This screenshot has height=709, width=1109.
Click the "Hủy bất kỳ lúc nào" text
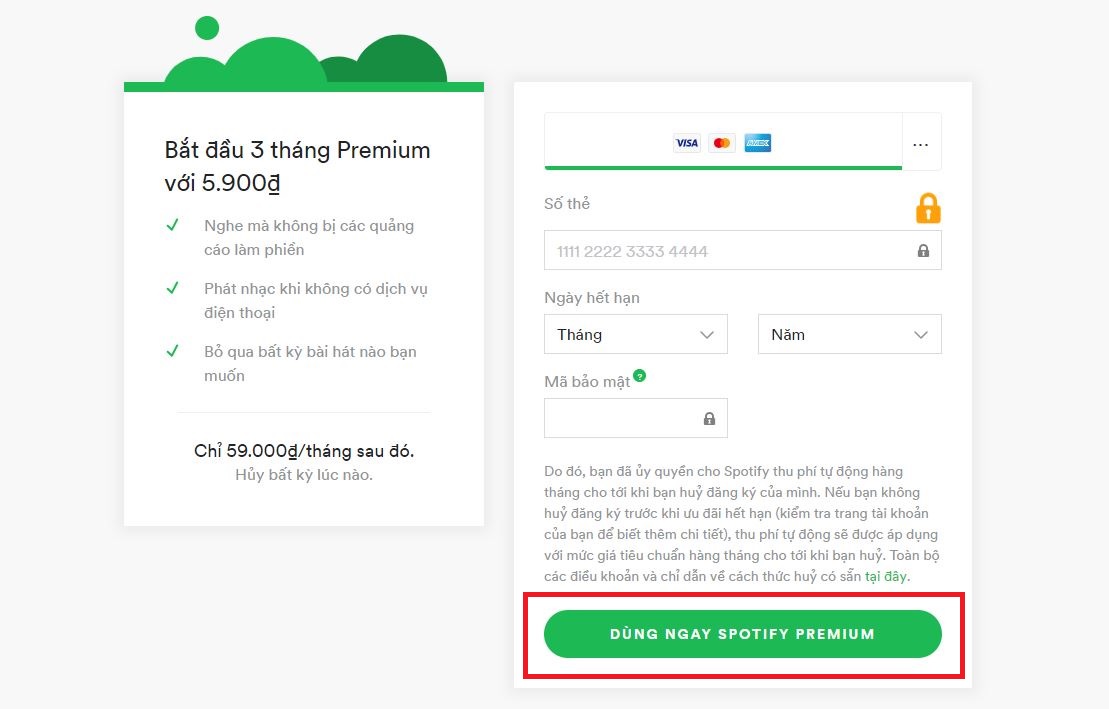click(x=304, y=475)
